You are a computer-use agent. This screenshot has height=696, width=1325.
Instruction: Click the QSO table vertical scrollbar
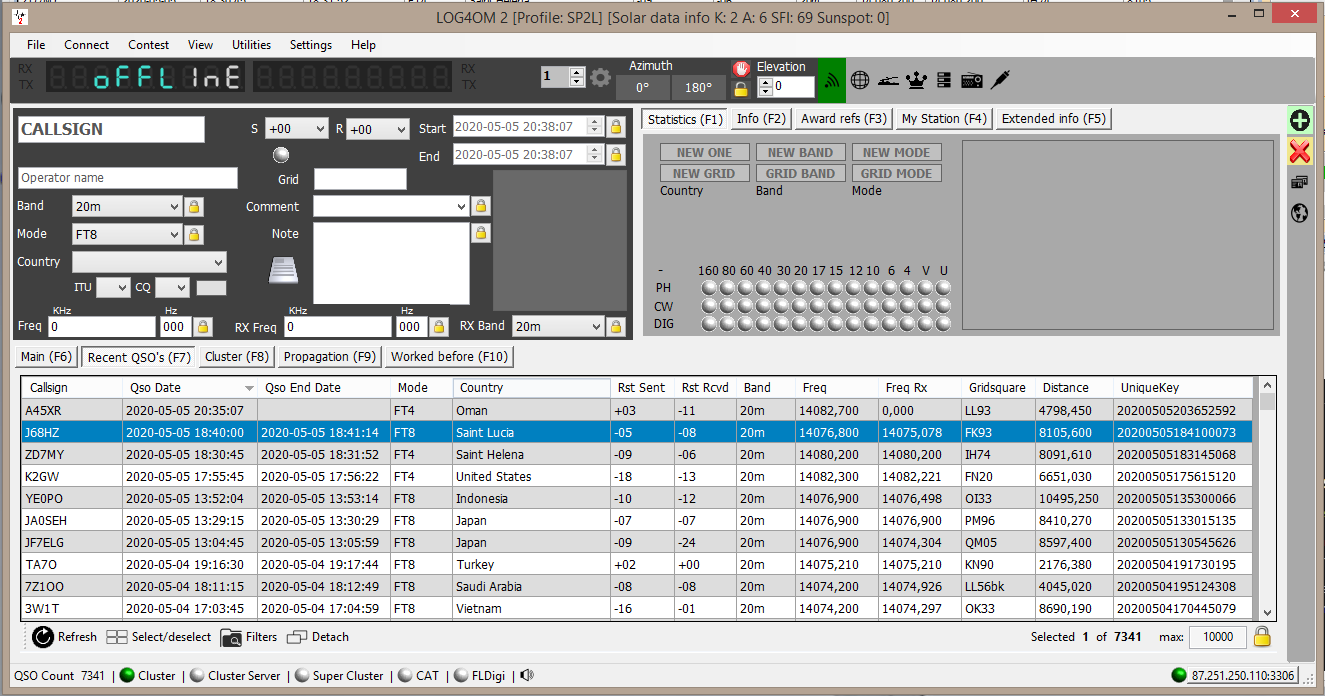1268,499
